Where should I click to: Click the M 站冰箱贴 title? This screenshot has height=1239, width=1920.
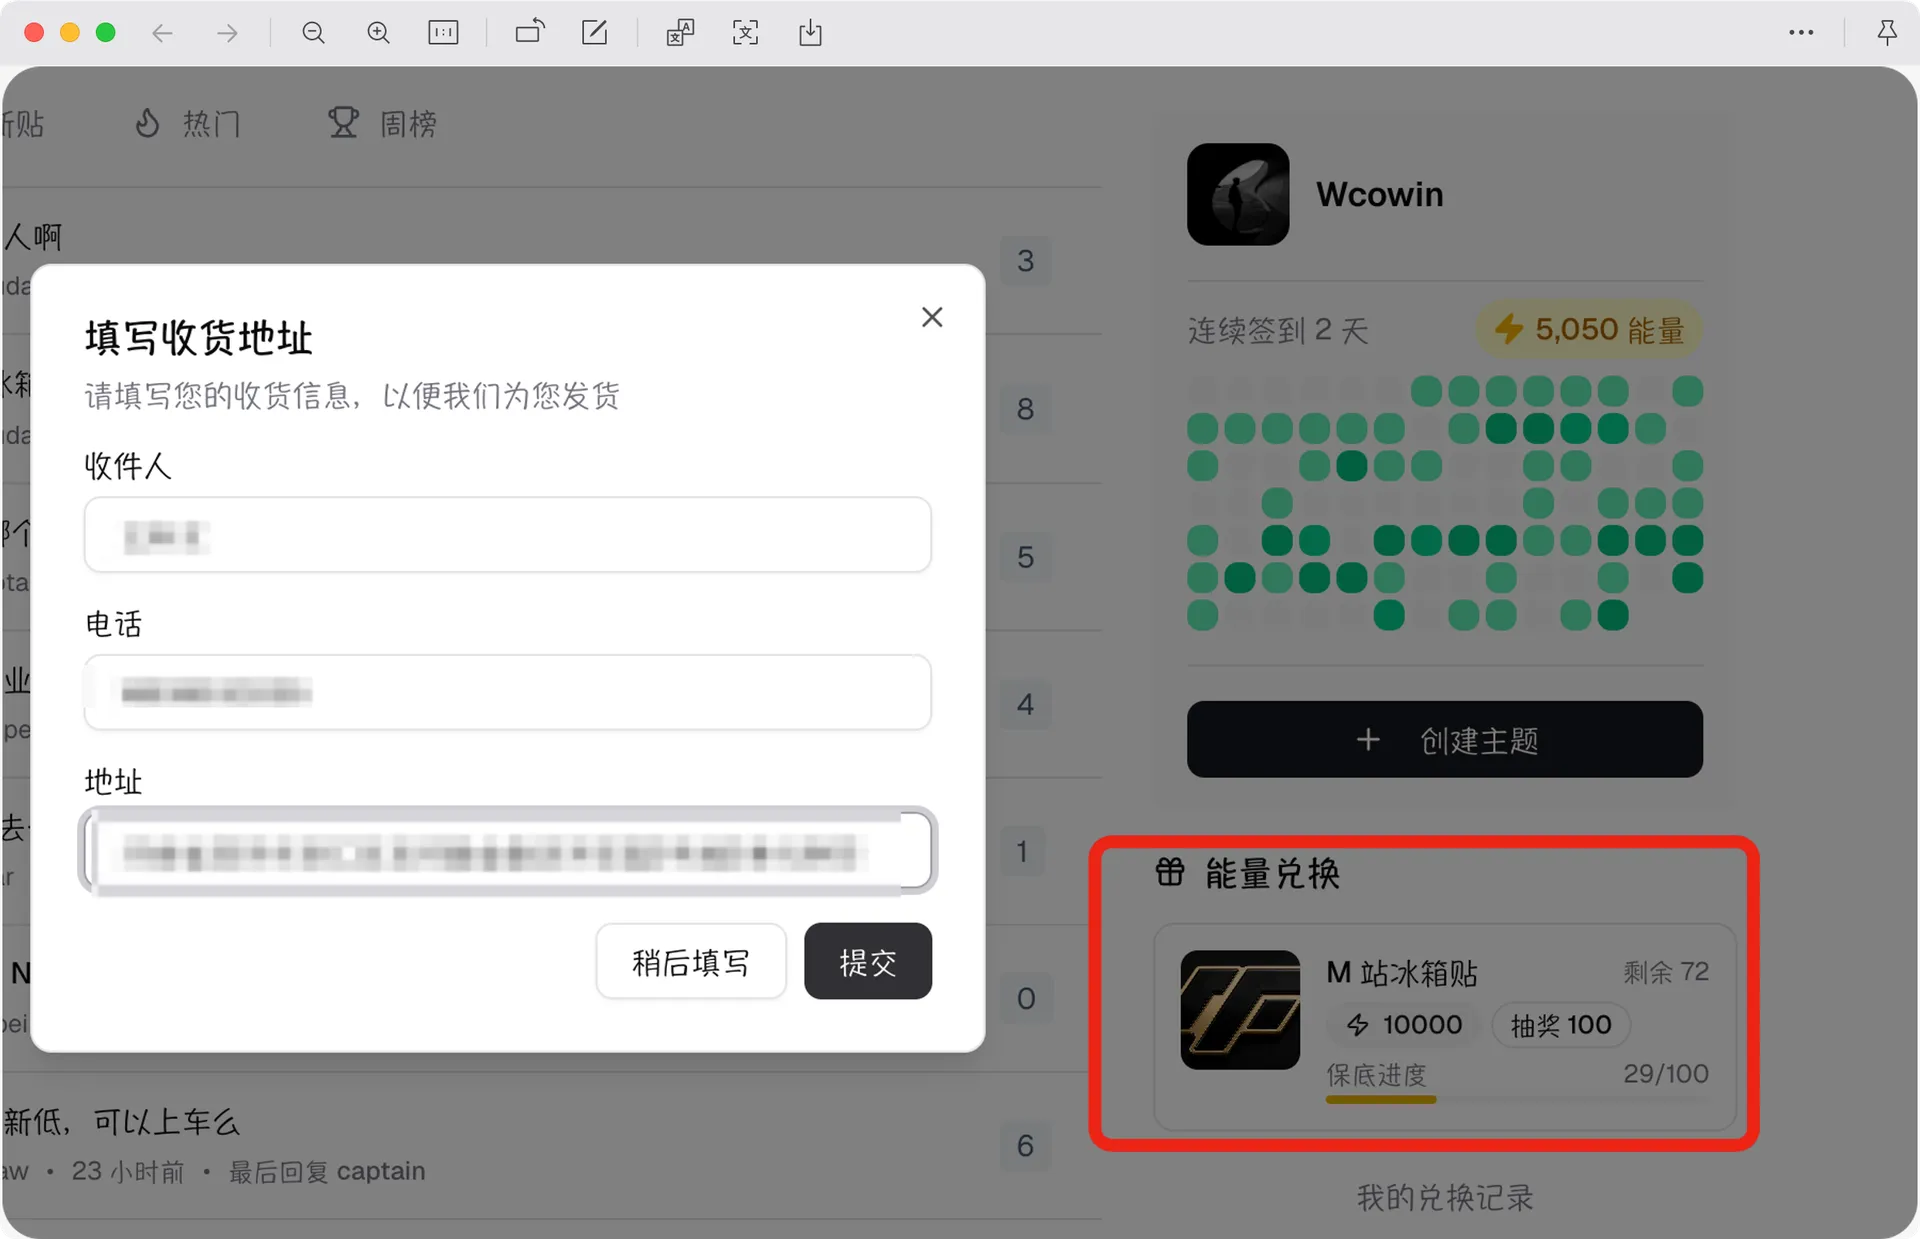[1402, 973]
